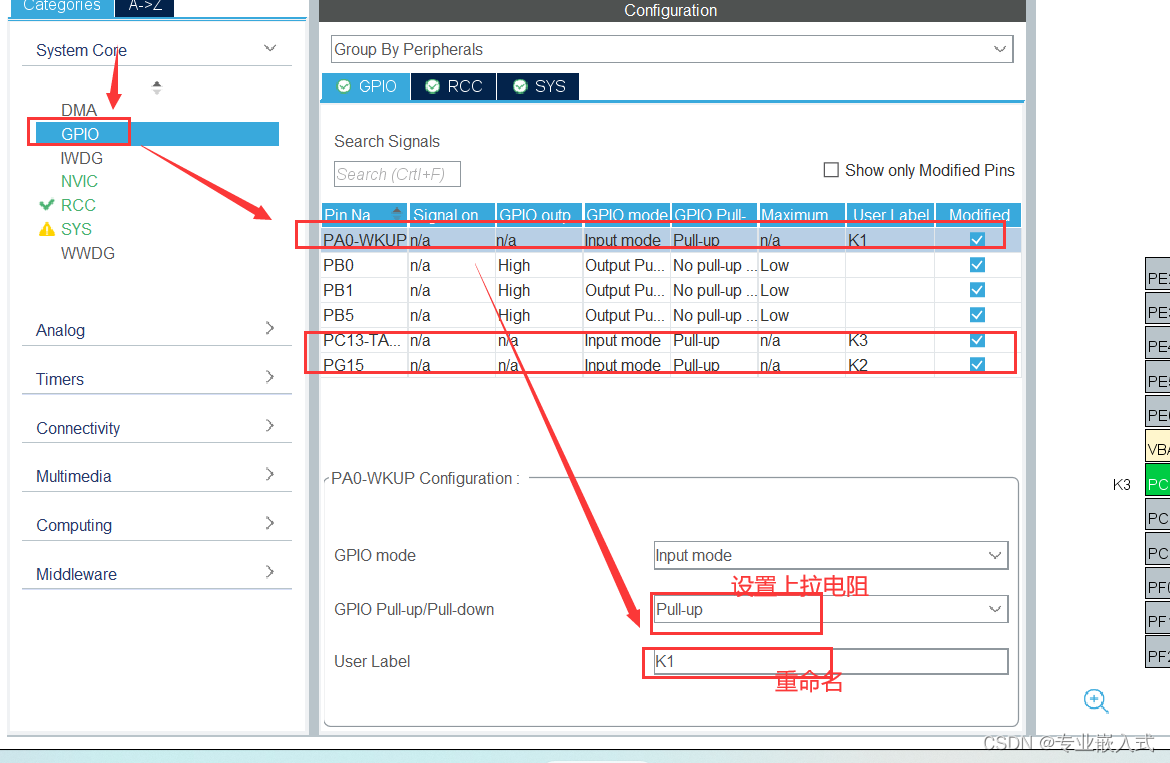Open the Group By Peripherals dropdown

(x=672, y=49)
